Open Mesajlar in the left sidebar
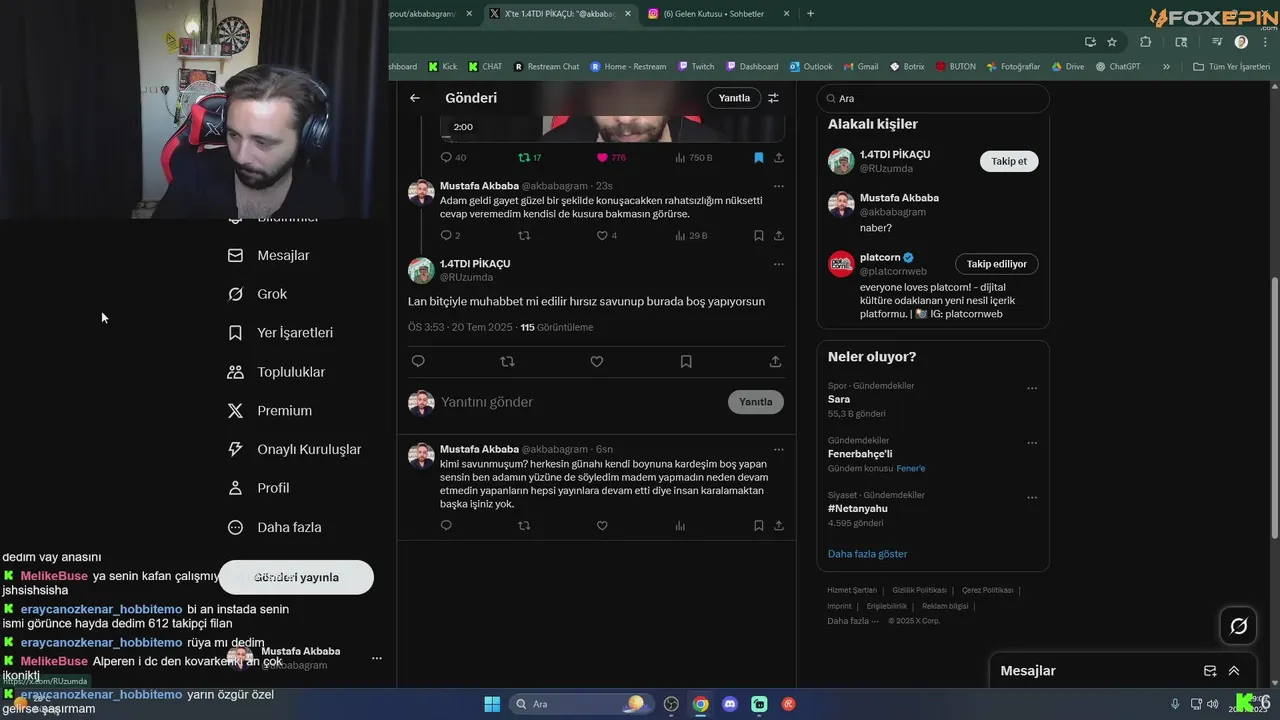1280x720 pixels. click(269, 255)
